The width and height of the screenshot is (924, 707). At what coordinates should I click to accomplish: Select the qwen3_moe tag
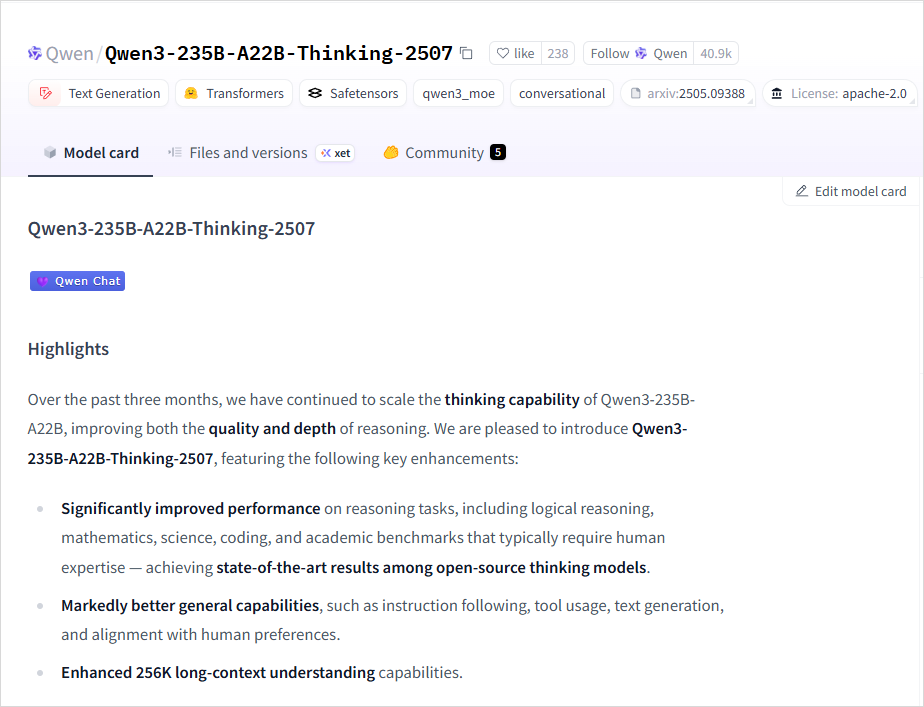458,93
